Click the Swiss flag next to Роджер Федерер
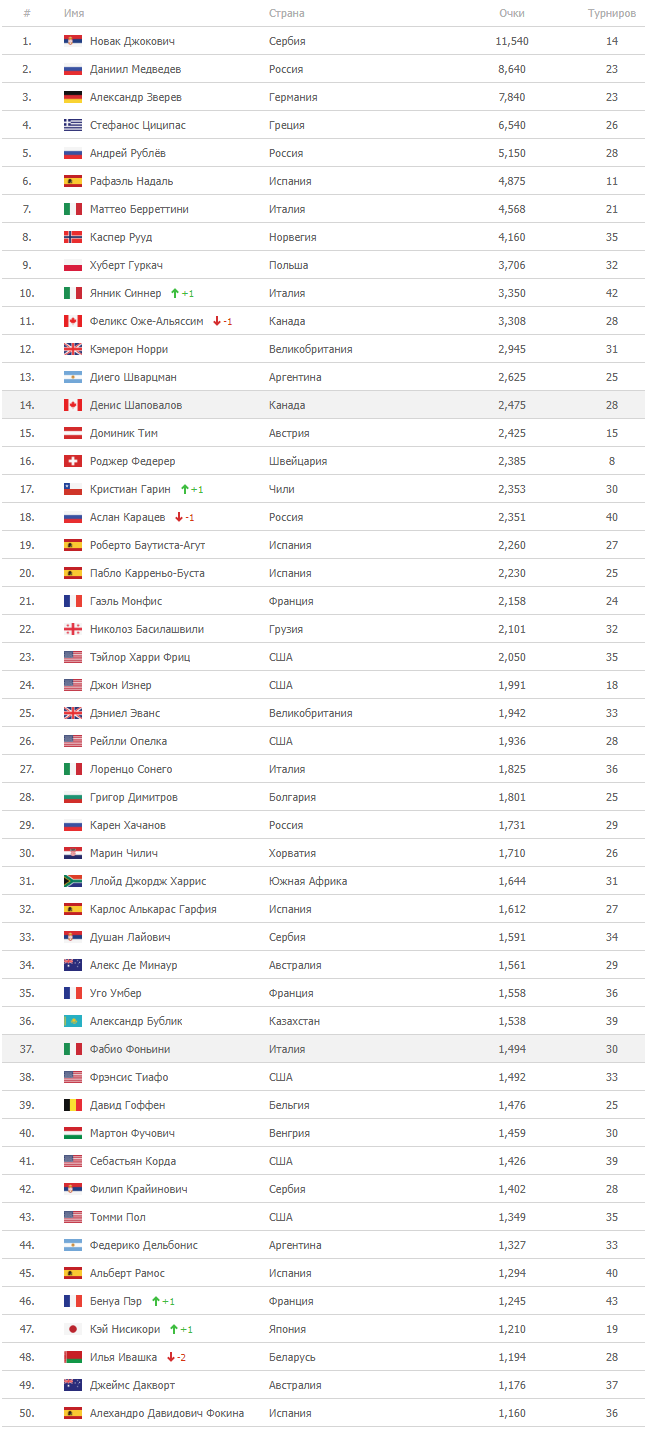Screen dimensions: 645x1429 pos(72,461)
